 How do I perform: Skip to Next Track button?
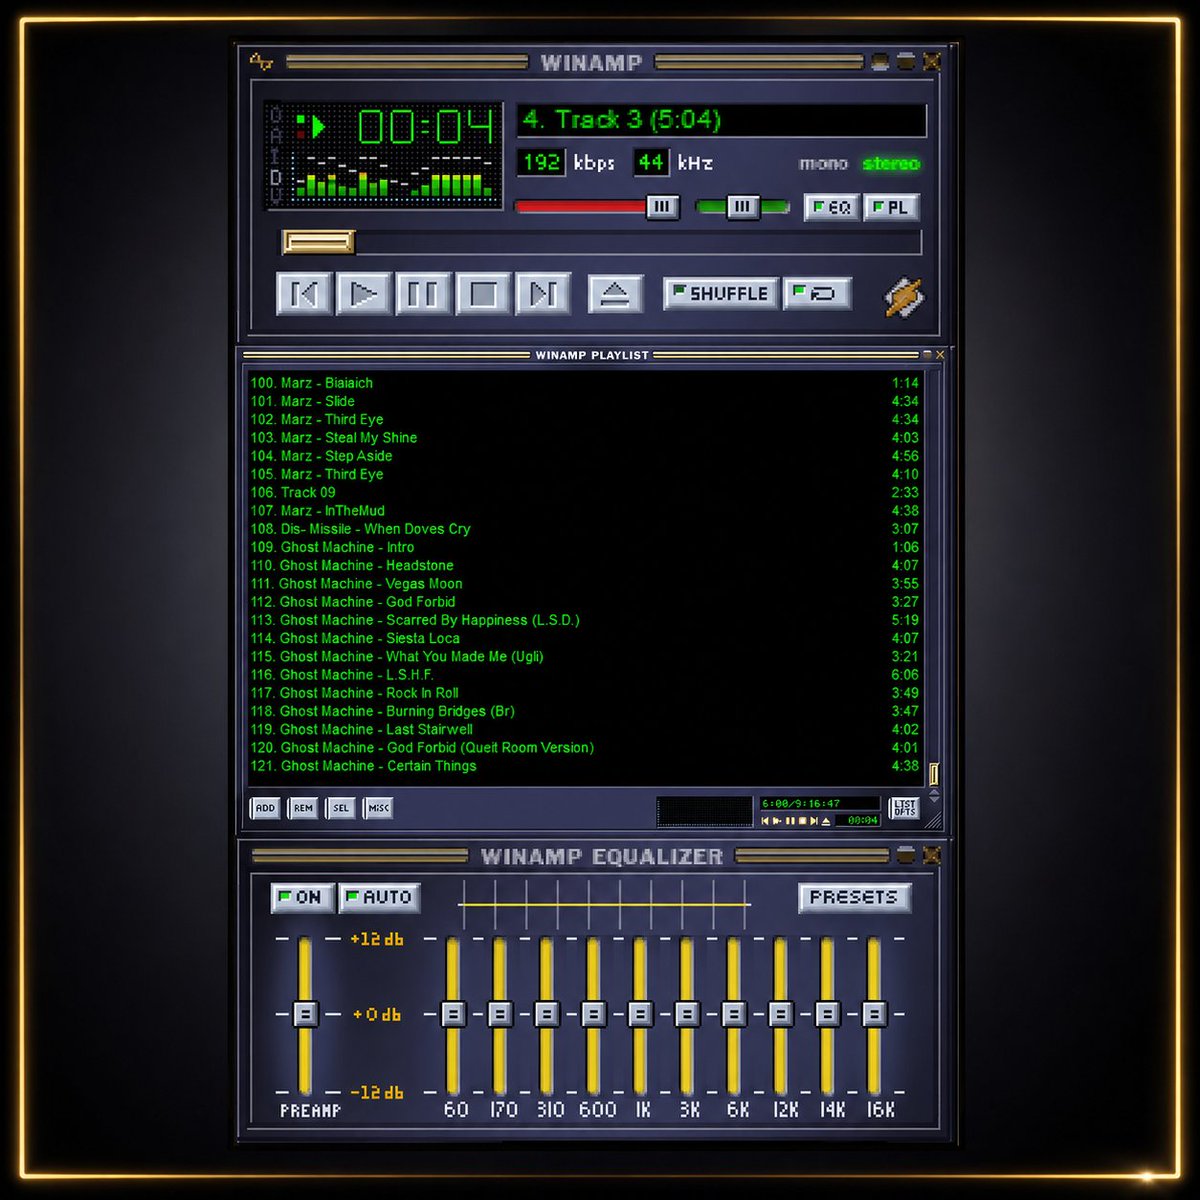[543, 294]
